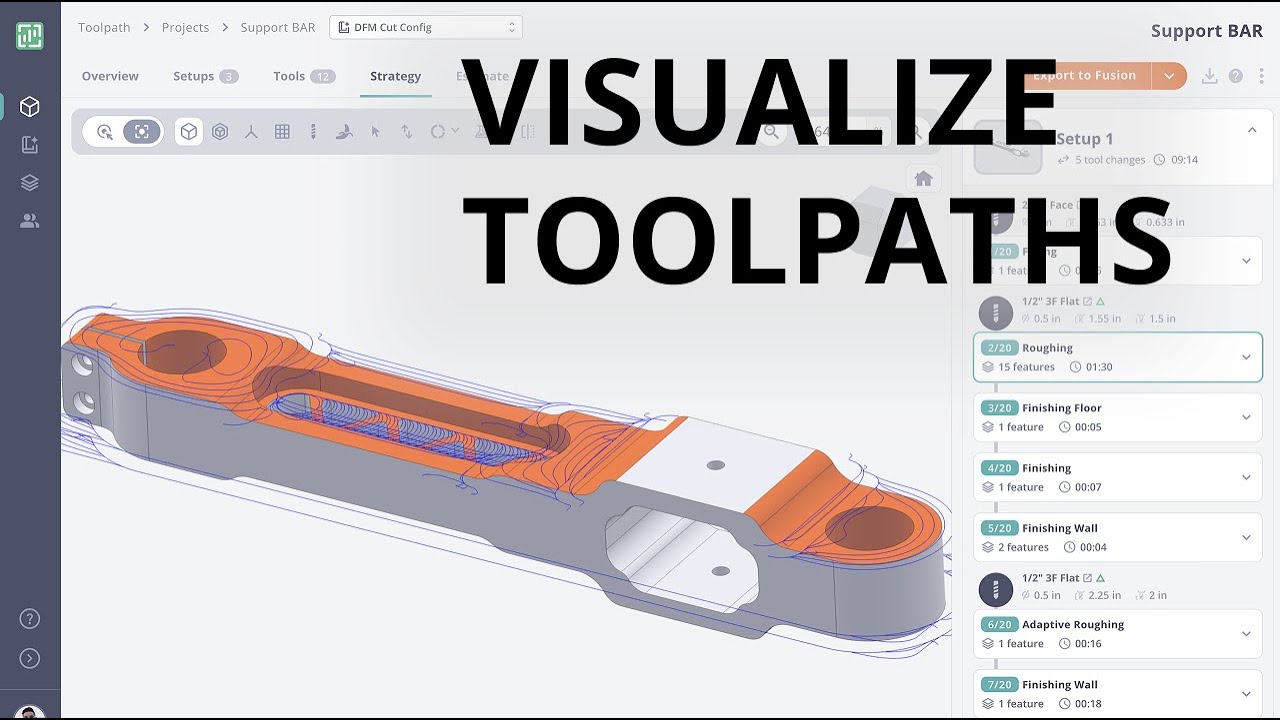Enable the fit-to-frame mode toggle
1280x720 pixels.
(x=142, y=132)
